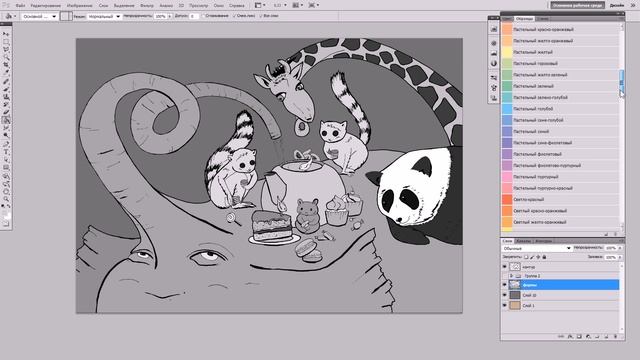The width and height of the screenshot is (640, 360).
Task: Lock layer position with cross-arrow icon
Action: point(538,257)
